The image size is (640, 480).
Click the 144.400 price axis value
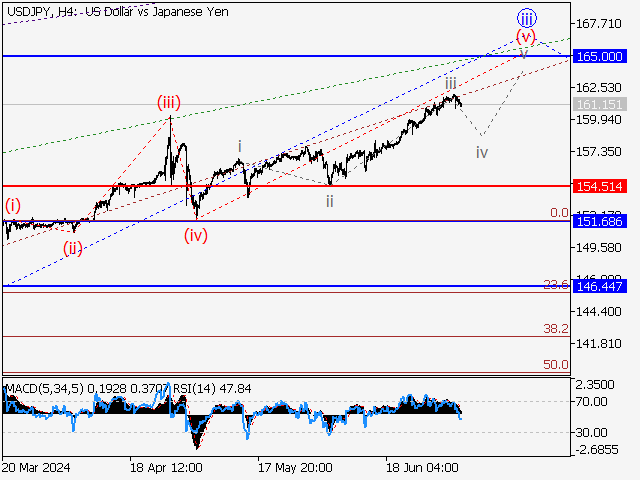(598, 311)
